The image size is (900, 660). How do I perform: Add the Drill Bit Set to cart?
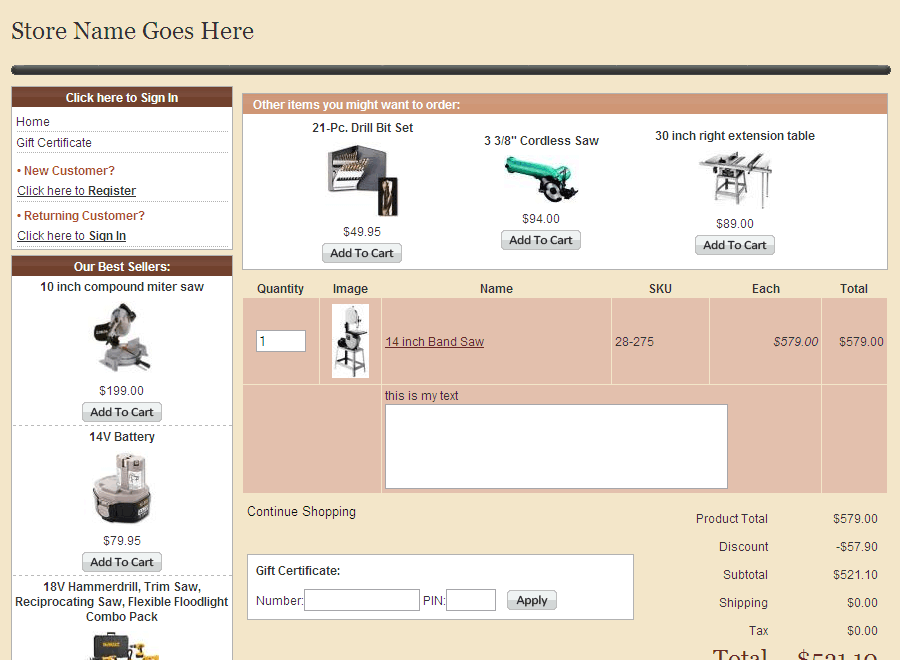coord(362,253)
